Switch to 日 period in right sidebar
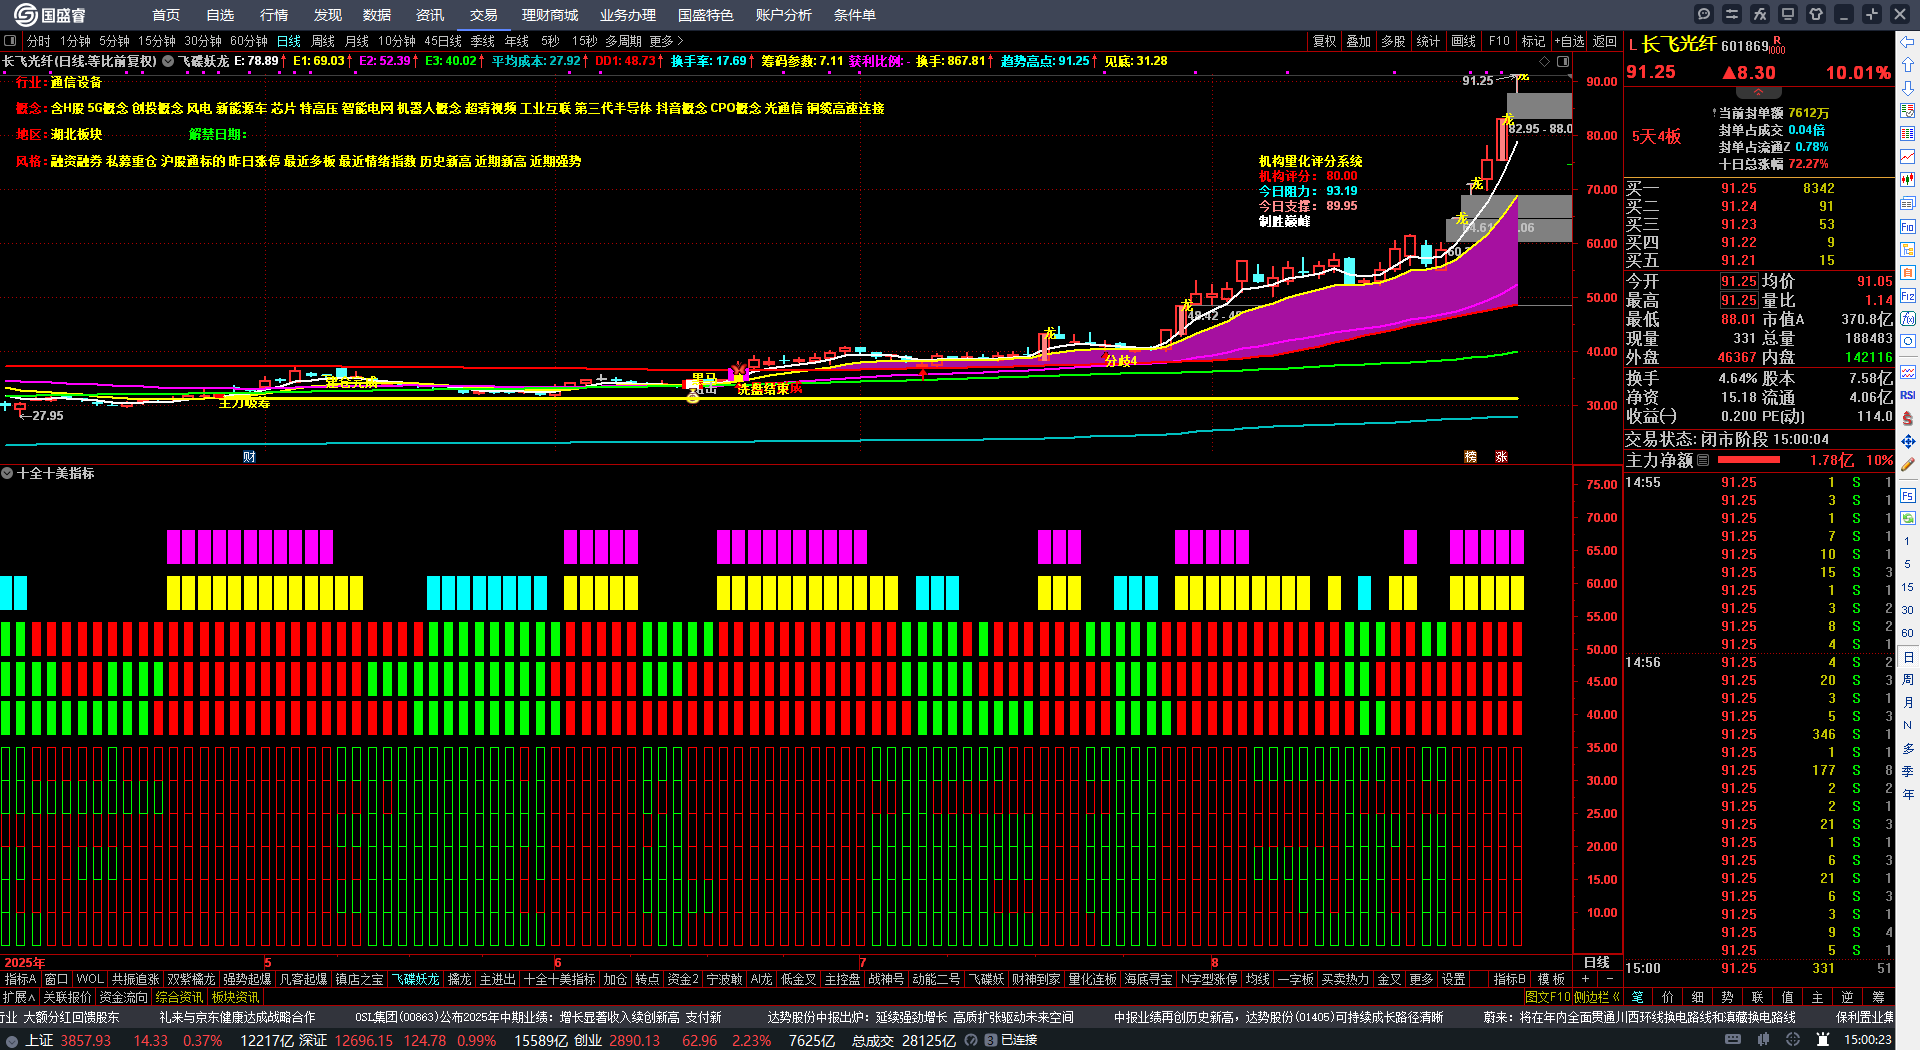 (1908, 657)
